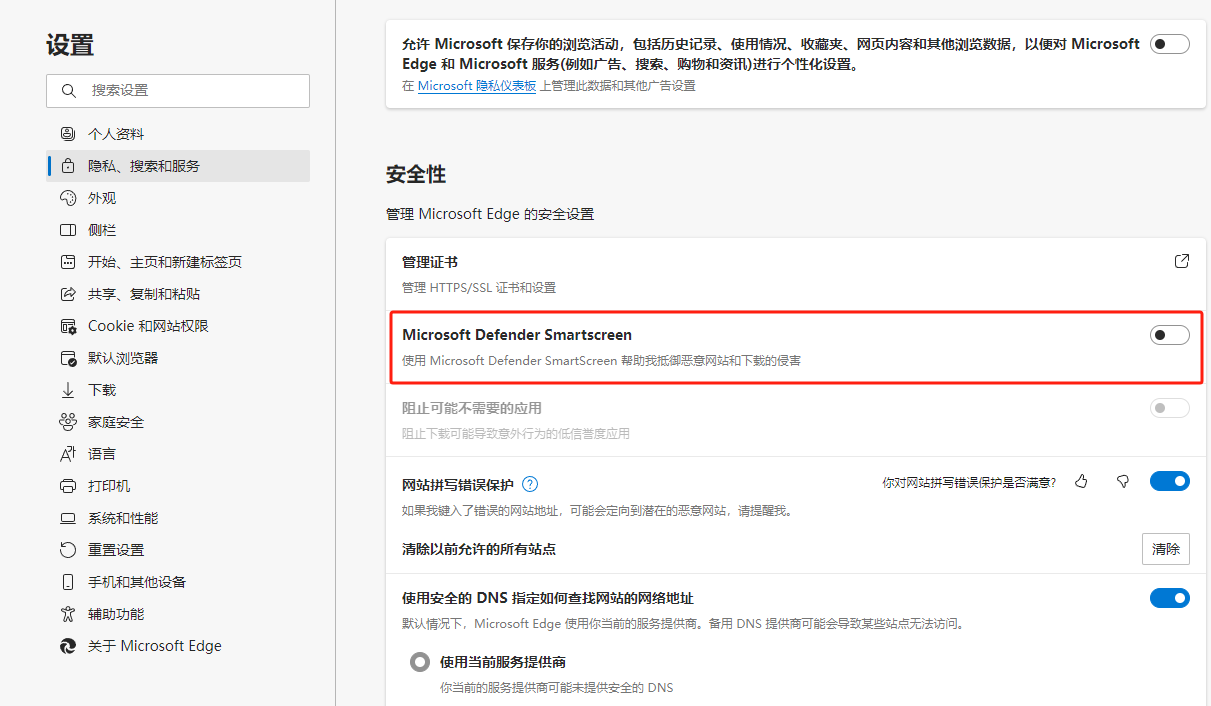This screenshot has width=1211, height=706.
Task: Open 重置设置 in sidebar
Action: [x=178, y=550]
